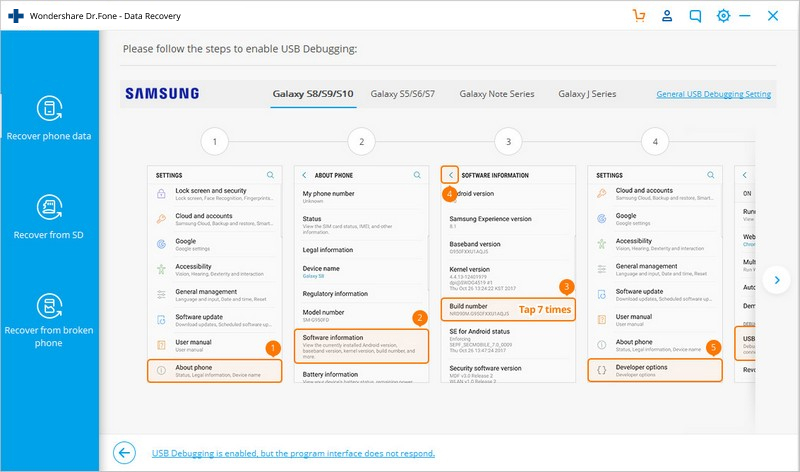Open the feedback chat icon
This screenshot has width=800, height=472.
point(695,16)
